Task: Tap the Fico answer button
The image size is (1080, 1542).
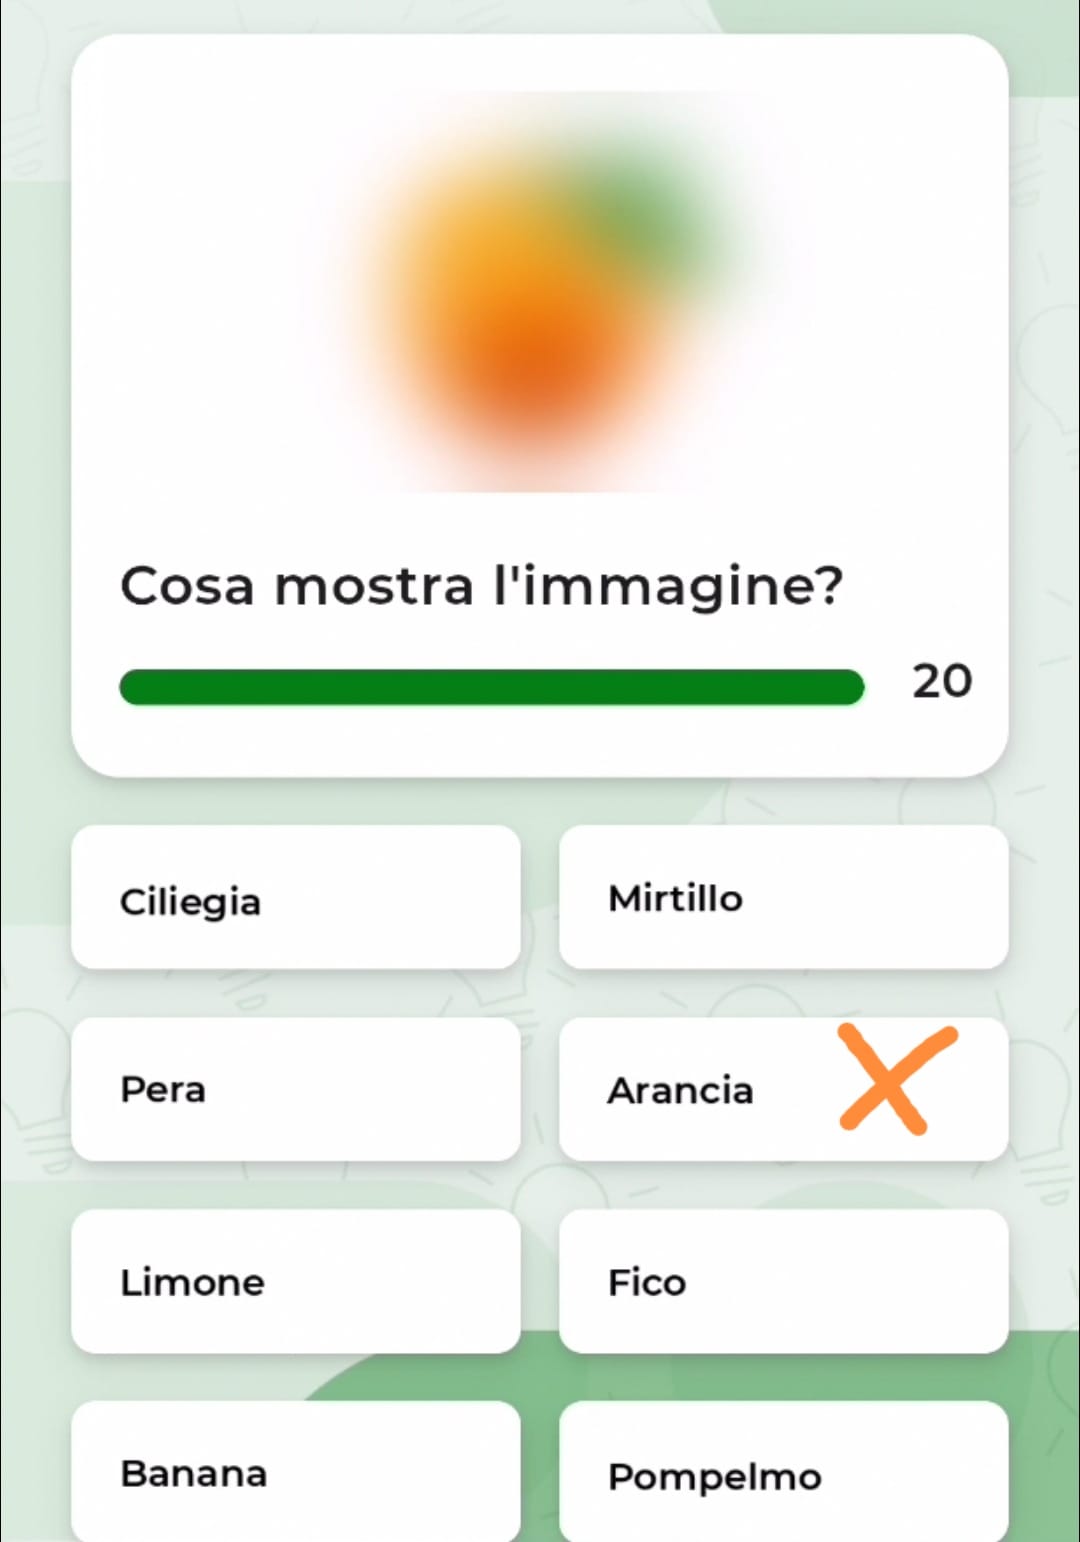Action: 783,1281
